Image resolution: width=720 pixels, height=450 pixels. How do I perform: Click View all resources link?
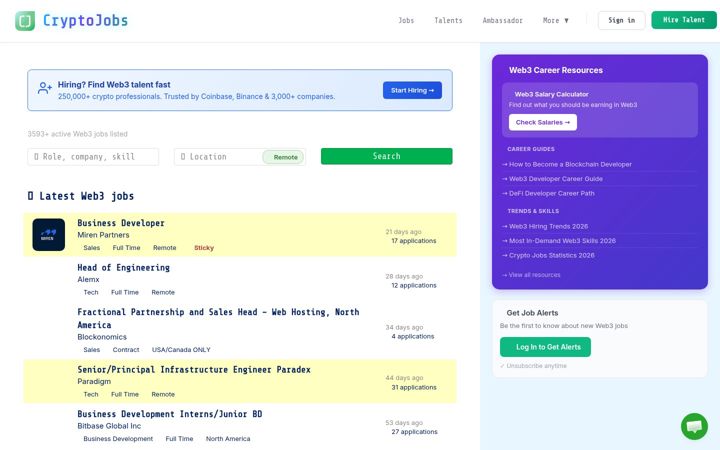tap(531, 275)
